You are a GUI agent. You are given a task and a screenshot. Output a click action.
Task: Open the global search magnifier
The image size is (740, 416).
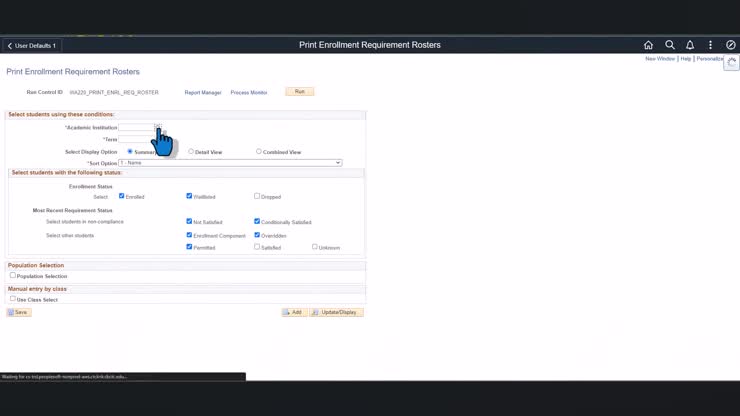coord(670,45)
